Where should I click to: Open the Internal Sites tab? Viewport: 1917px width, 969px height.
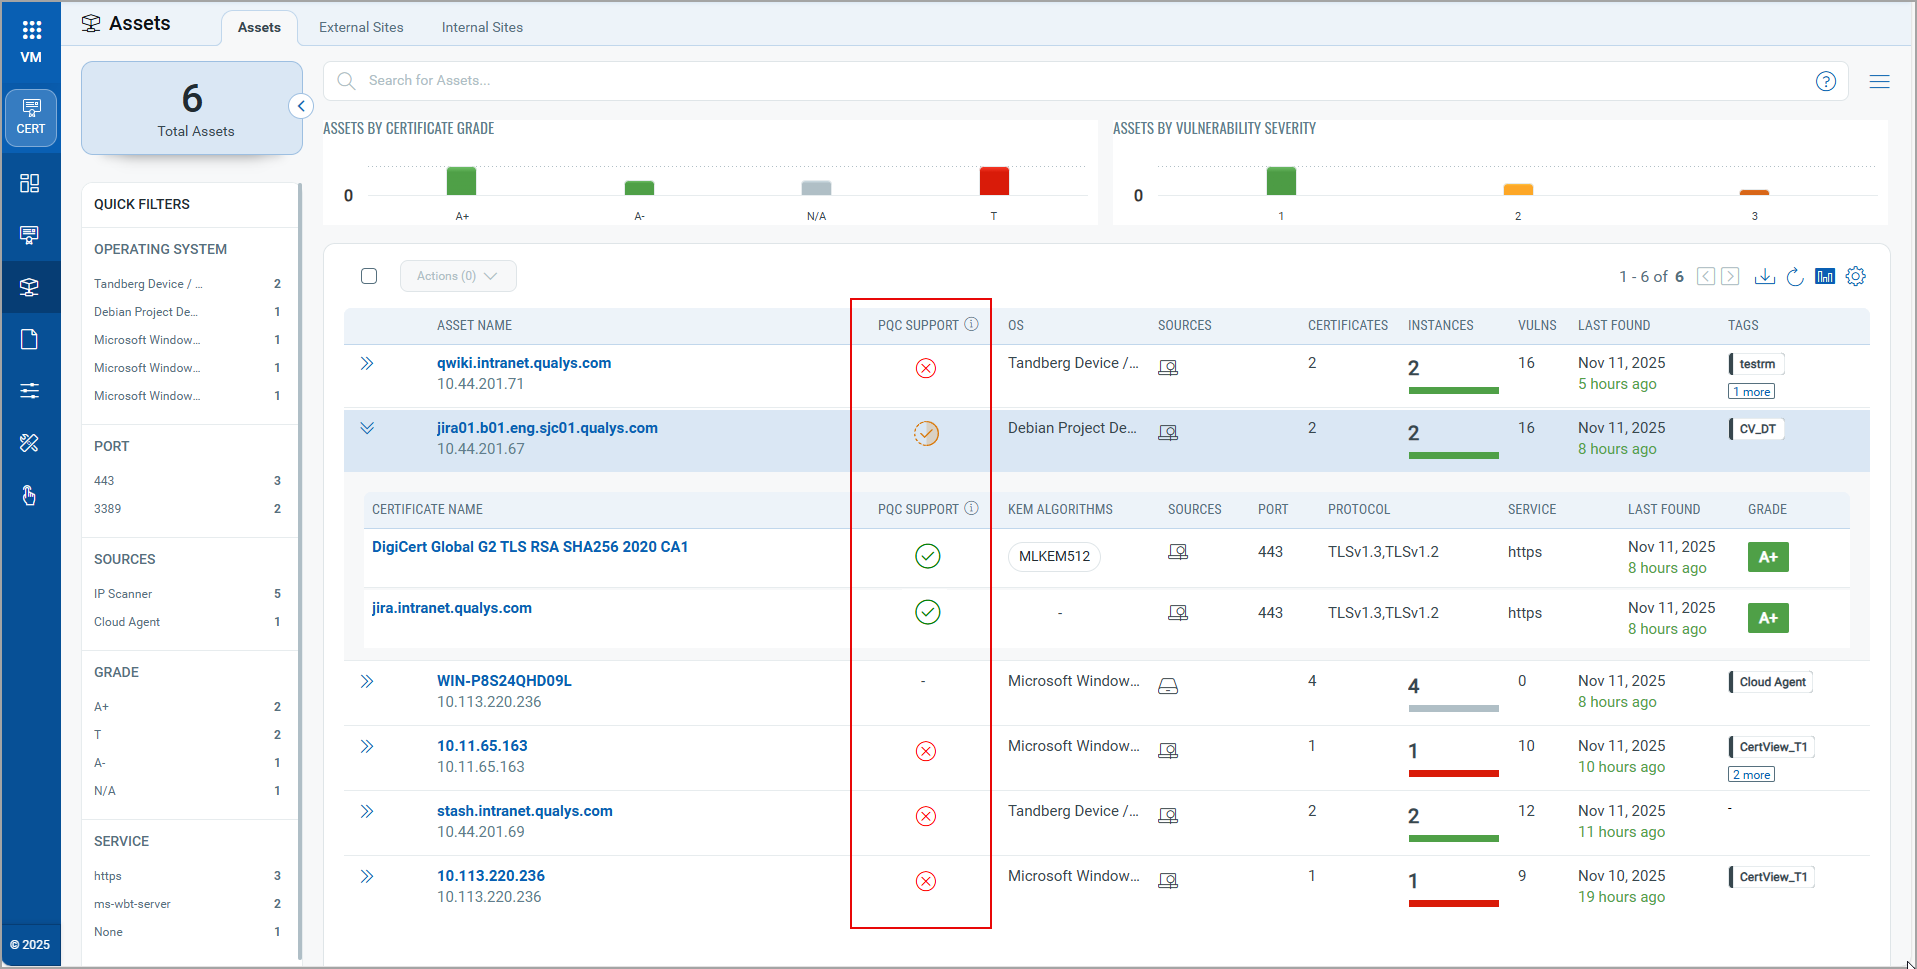click(482, 27)
